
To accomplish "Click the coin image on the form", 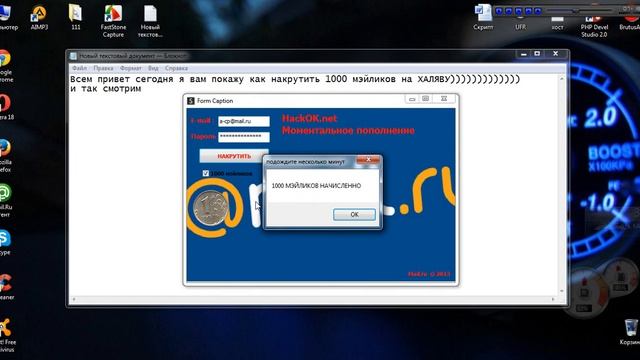I will click(211, 208).
